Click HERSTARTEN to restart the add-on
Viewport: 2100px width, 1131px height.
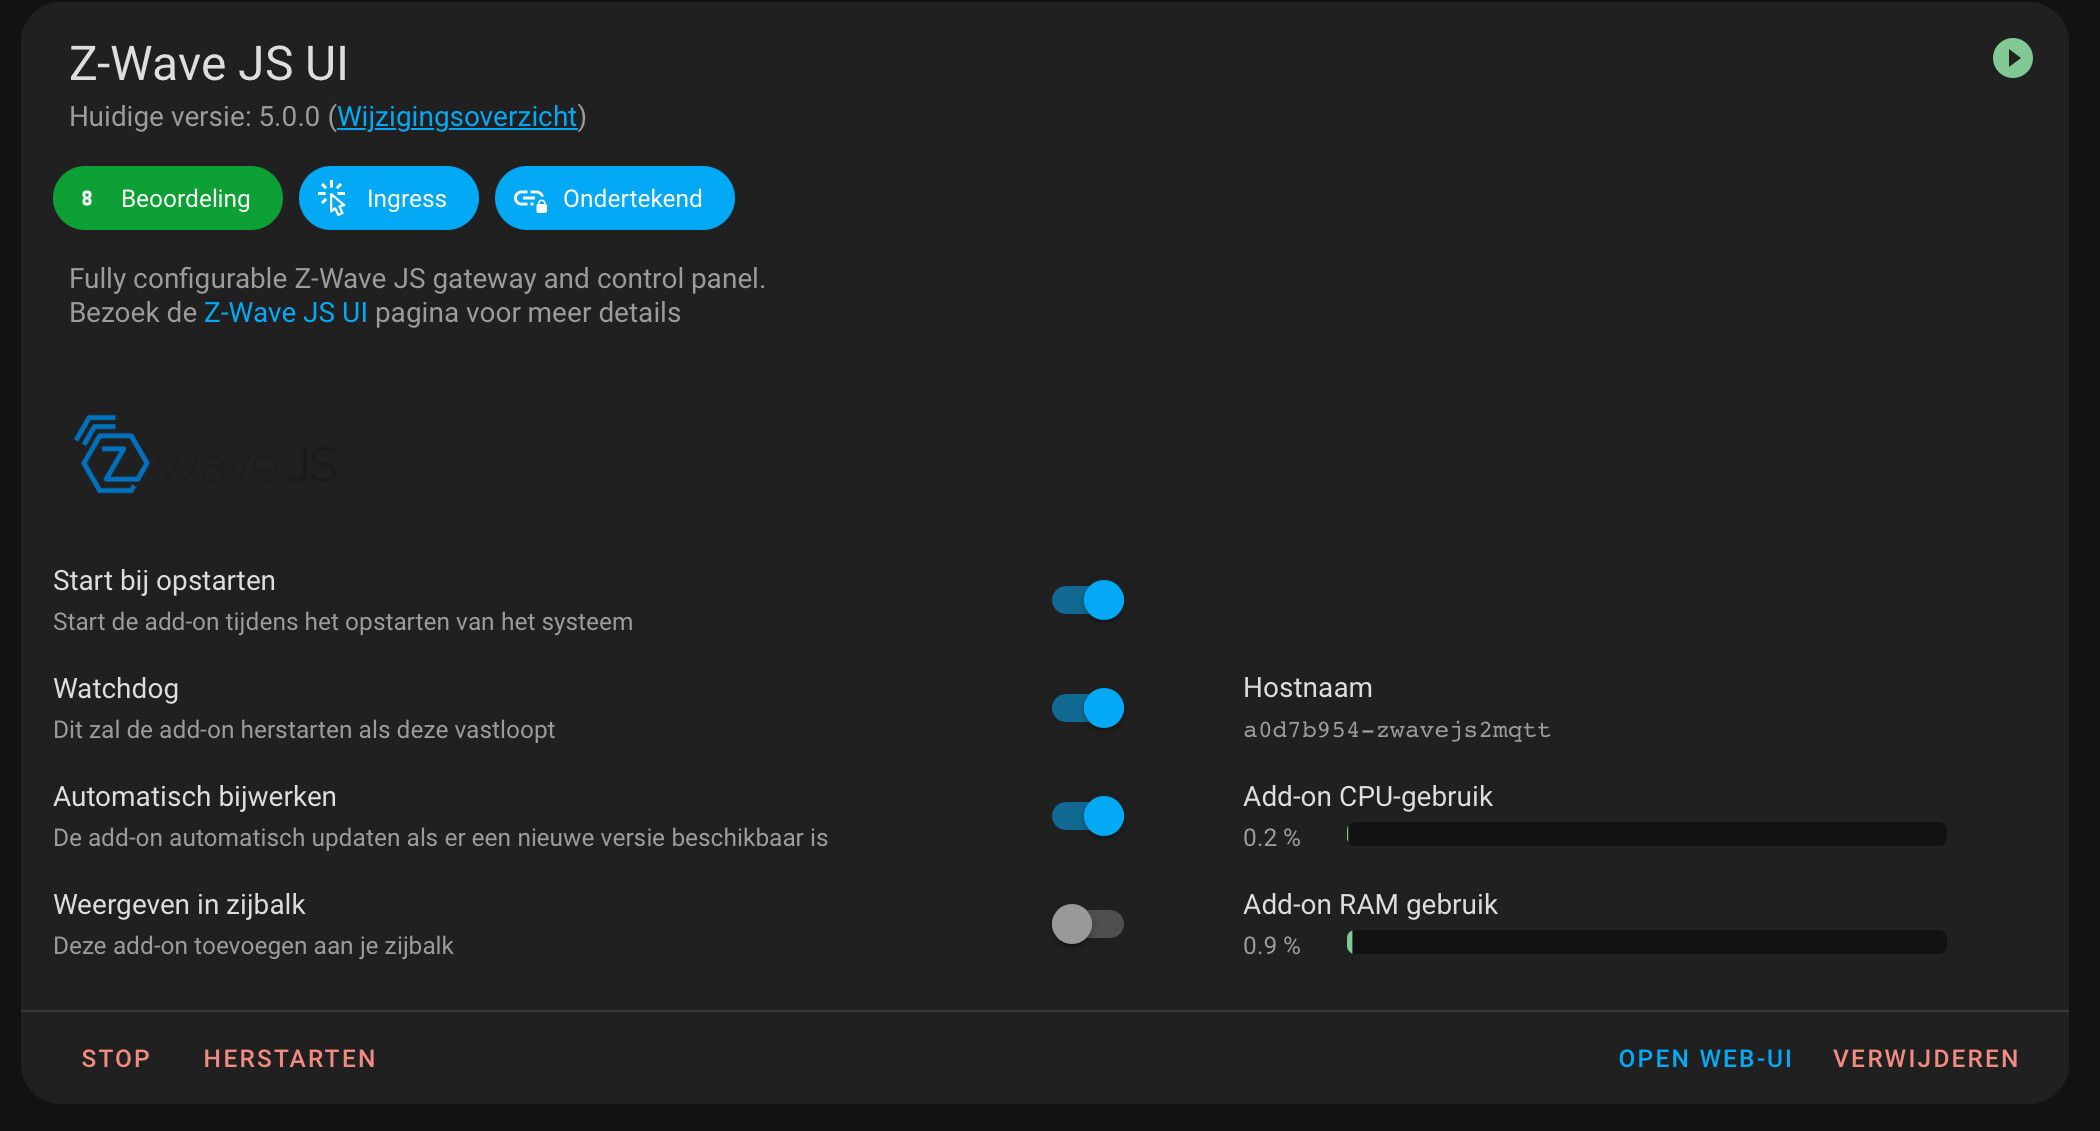290,1059
